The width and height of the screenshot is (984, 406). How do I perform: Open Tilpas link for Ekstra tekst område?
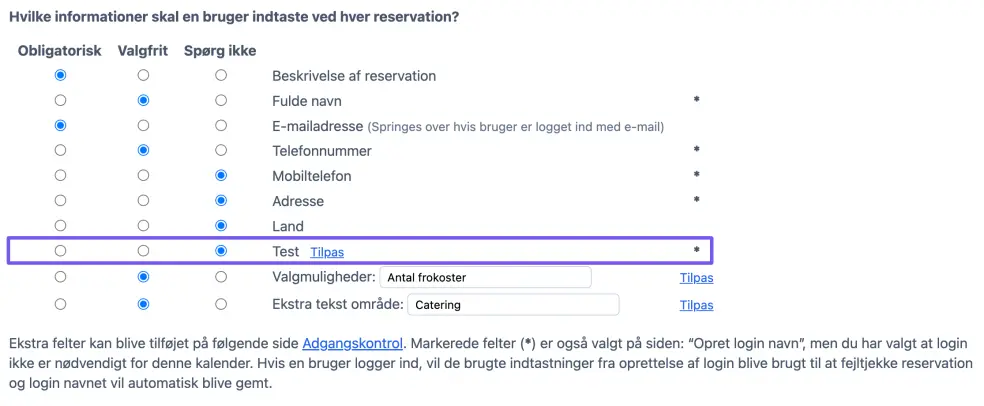696,305
